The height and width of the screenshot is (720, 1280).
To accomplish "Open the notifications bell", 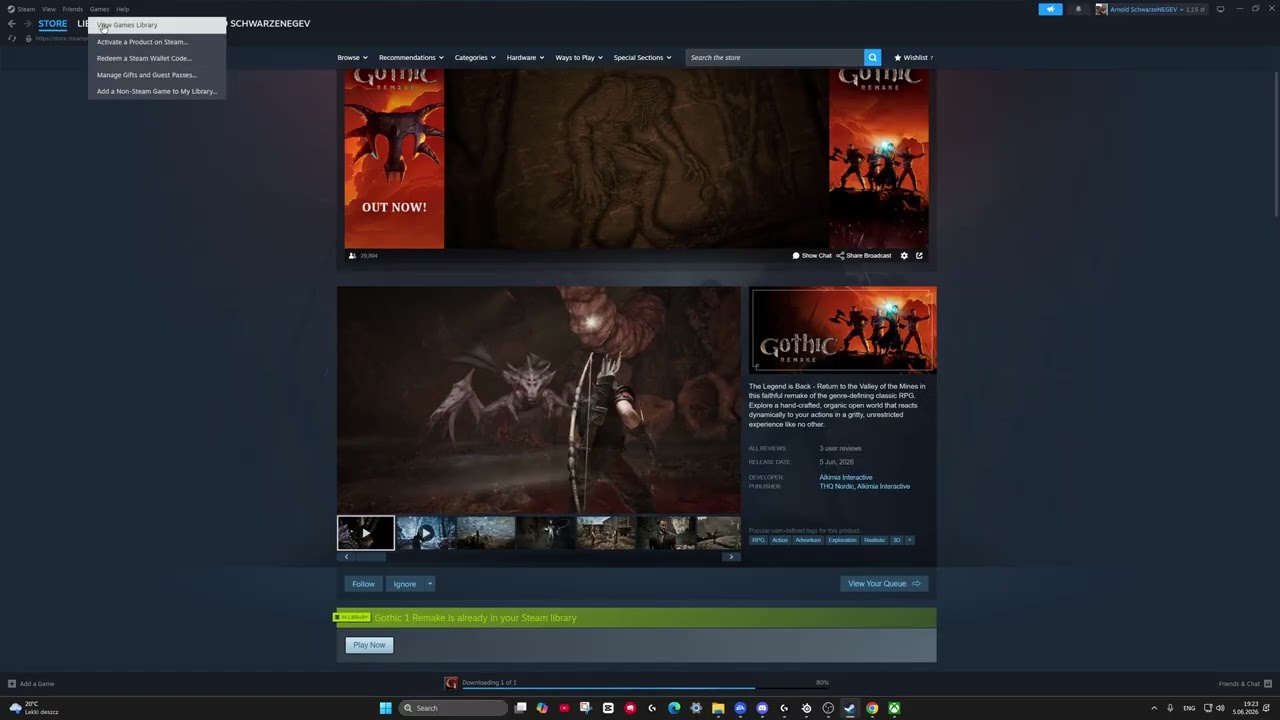I will pos(1078,9).
